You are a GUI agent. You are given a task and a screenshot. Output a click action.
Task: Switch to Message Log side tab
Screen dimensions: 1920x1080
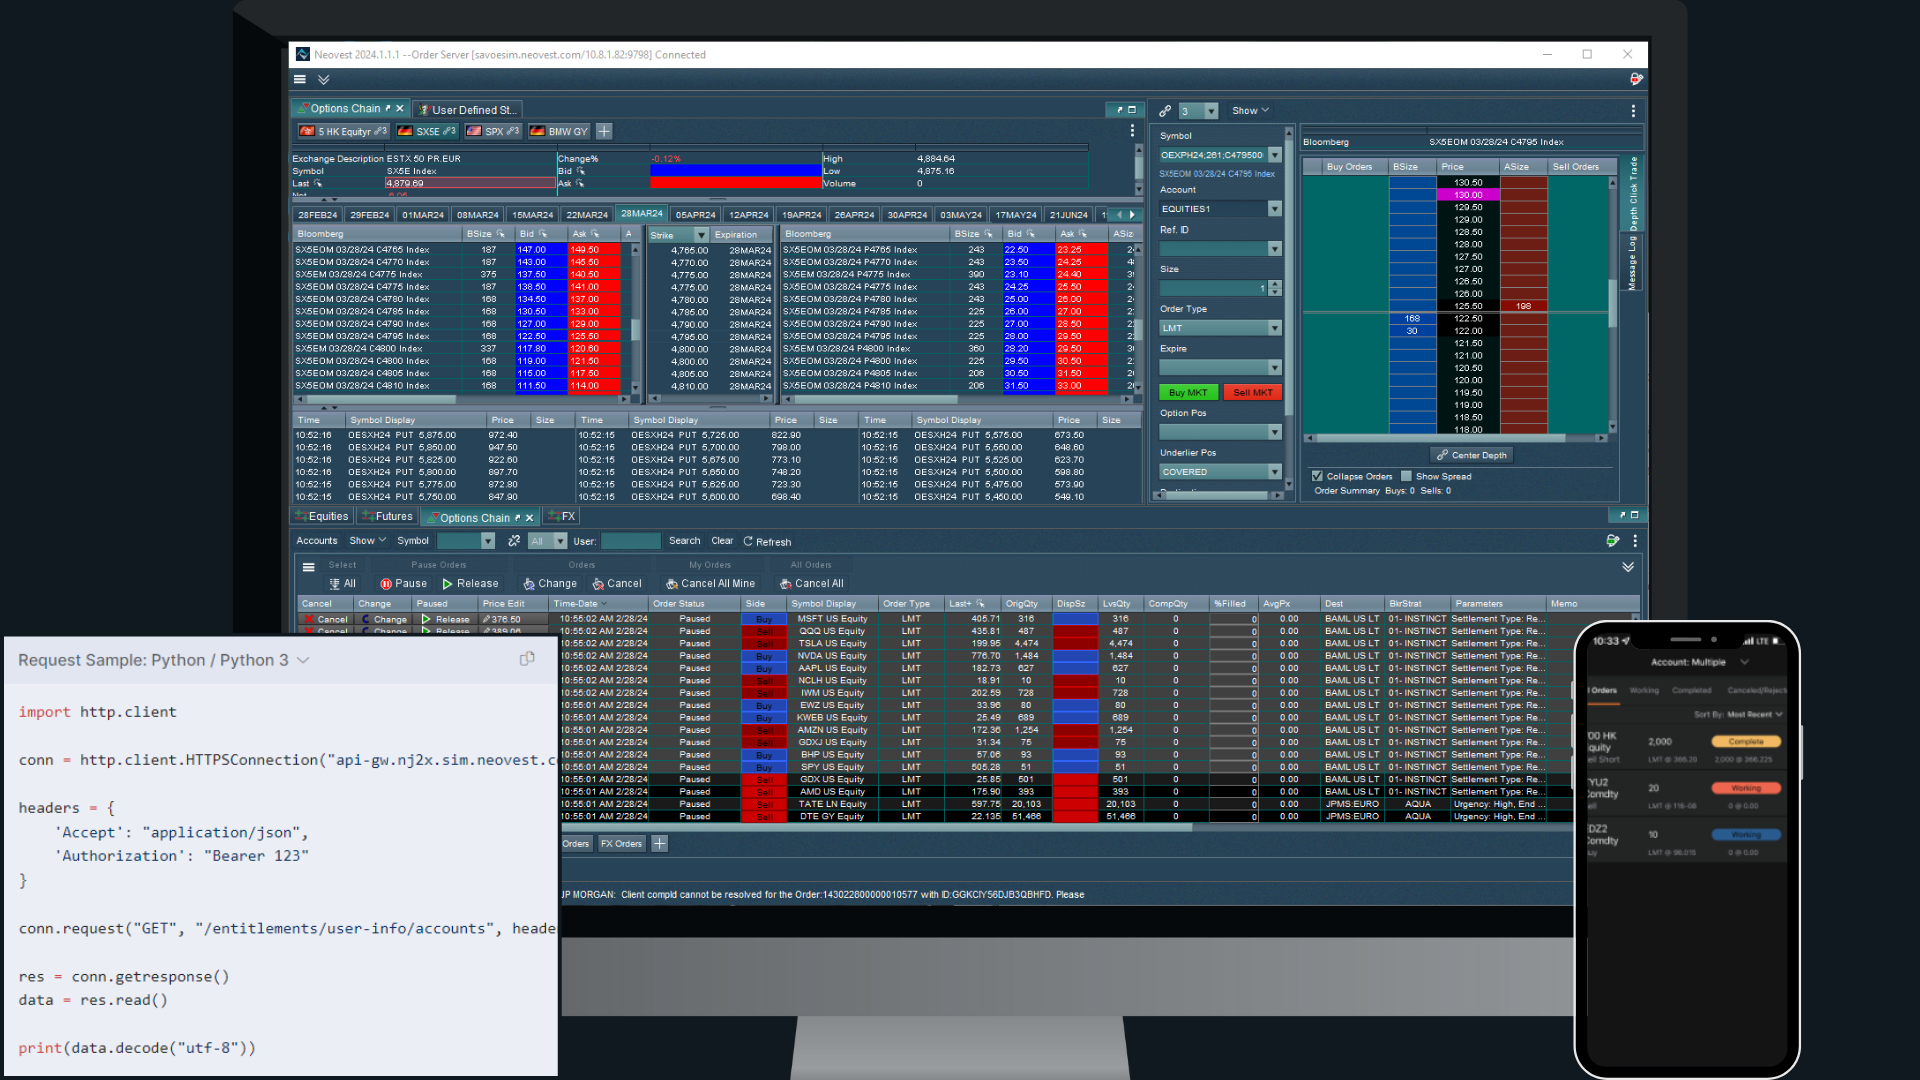pyautogui.click(x=1632, y=263)
